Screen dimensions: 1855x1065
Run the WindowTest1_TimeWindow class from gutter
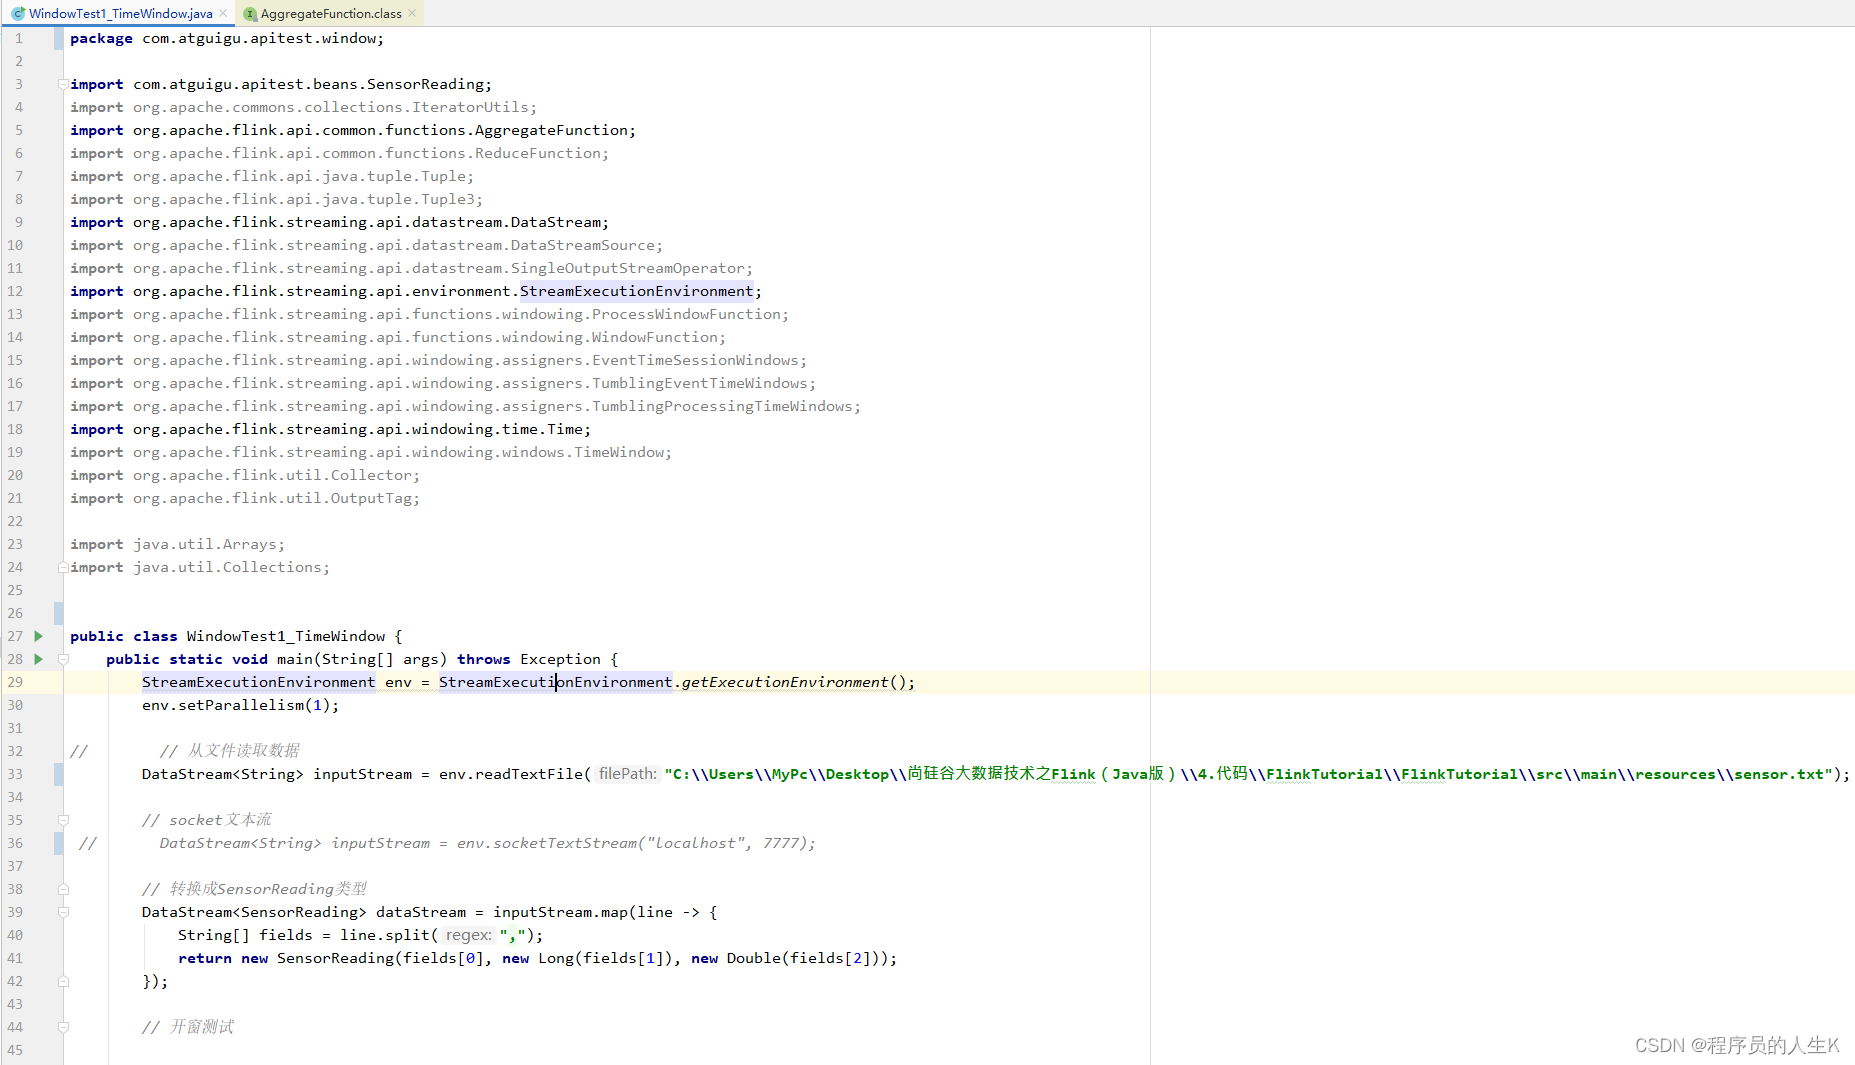pyautogui.click(x=38, y=636)
